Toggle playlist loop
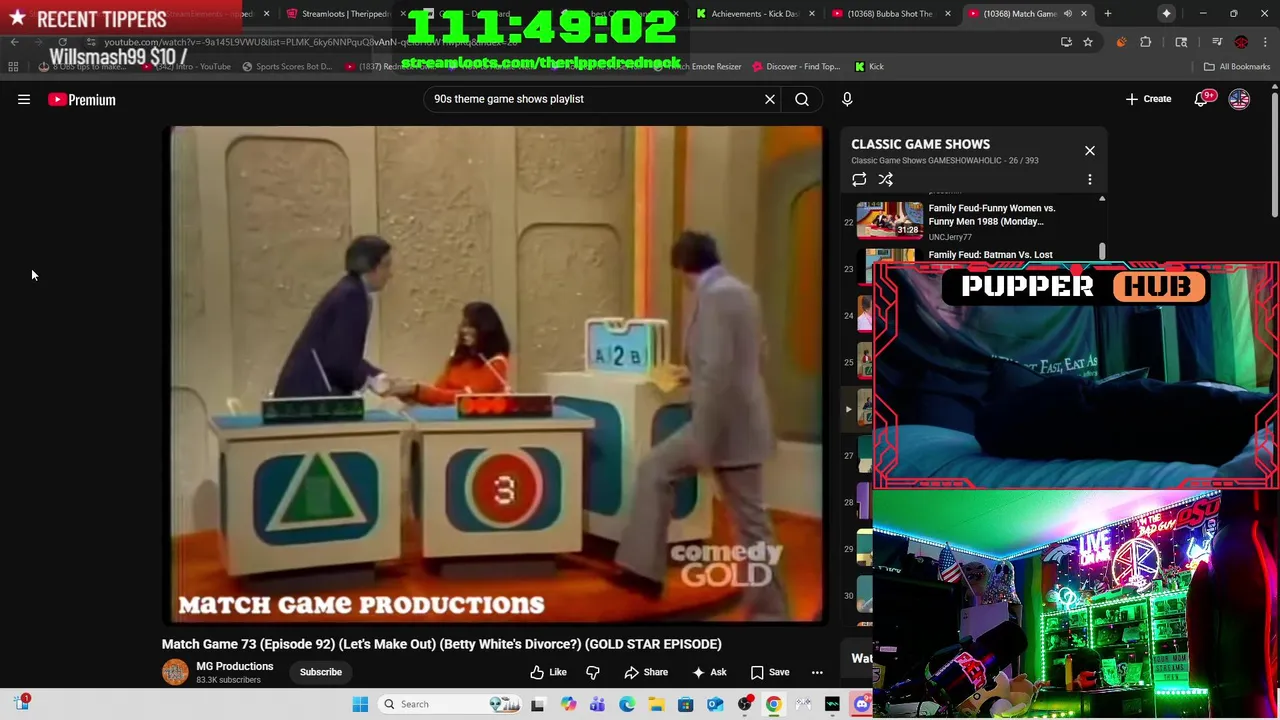Image resolution: width=1280 pixels, height=720 pixels. click(859, 180)
